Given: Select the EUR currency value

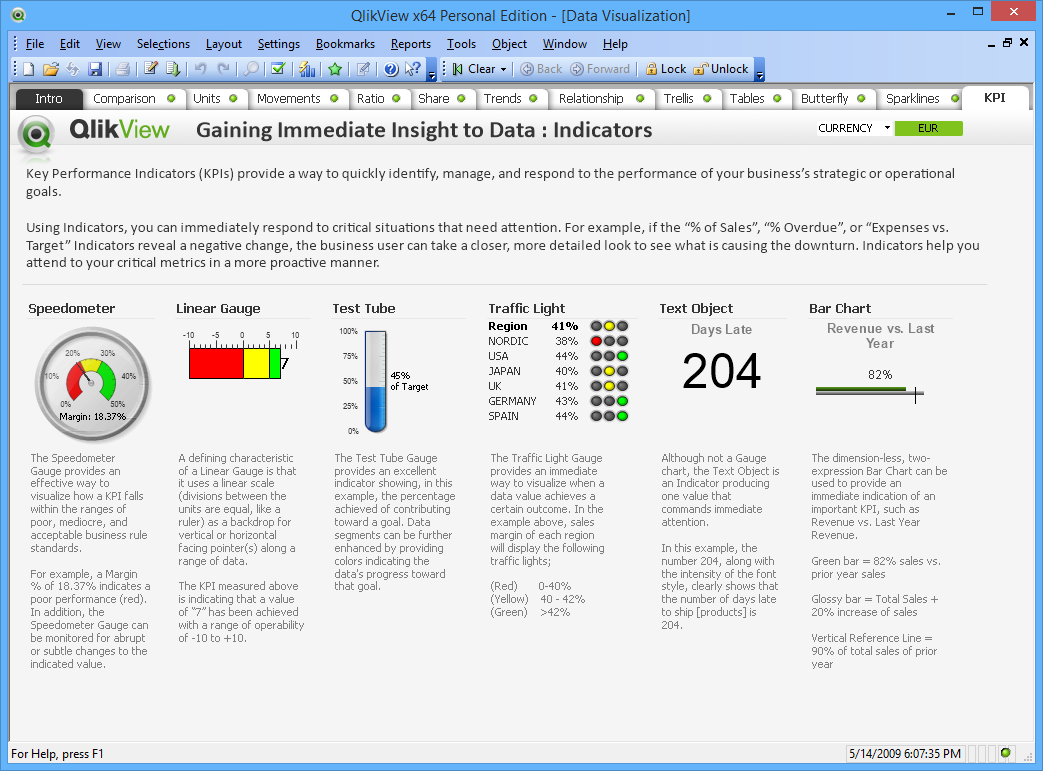Looking at the screenshot, I should click(x=928, y=128).
